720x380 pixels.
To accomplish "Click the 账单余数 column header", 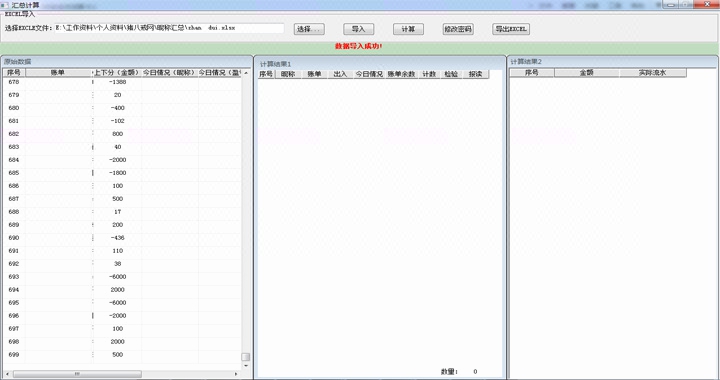I will point(401,74).
